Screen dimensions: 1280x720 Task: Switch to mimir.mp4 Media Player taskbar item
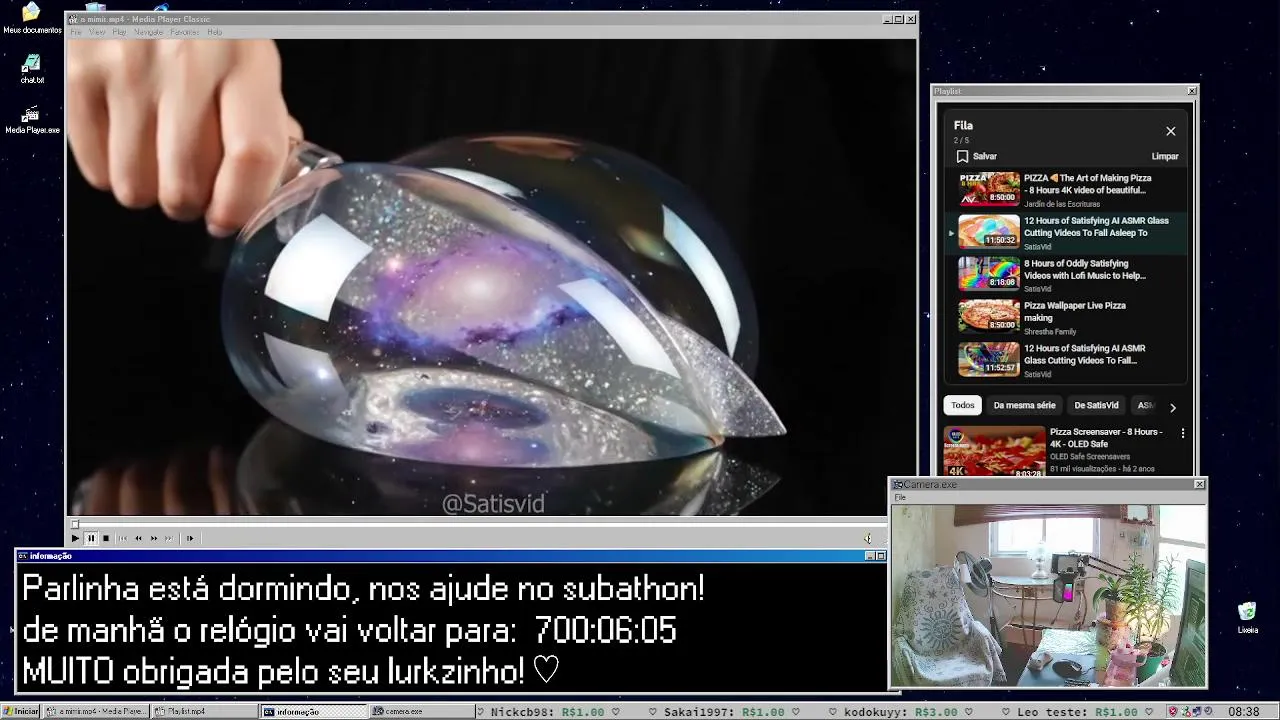pyautogui.click(x=96, y=711)
